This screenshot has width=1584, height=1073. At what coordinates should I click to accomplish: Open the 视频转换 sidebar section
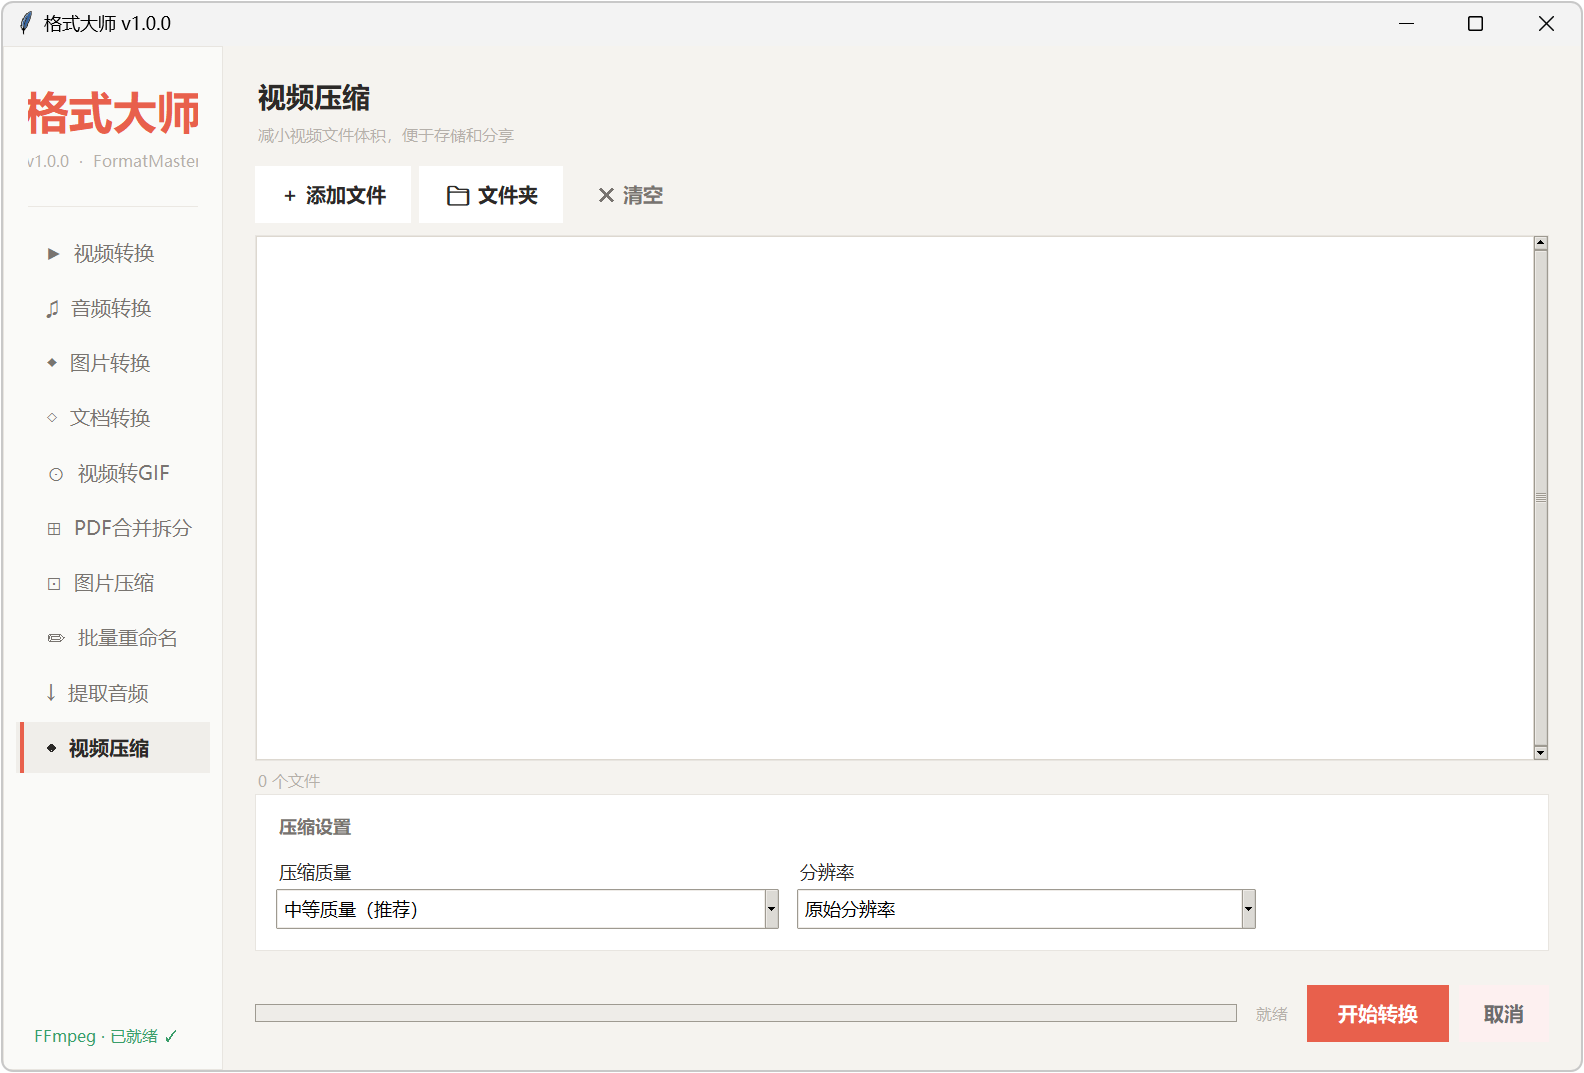pyautogui.click(x=115, y=253)
